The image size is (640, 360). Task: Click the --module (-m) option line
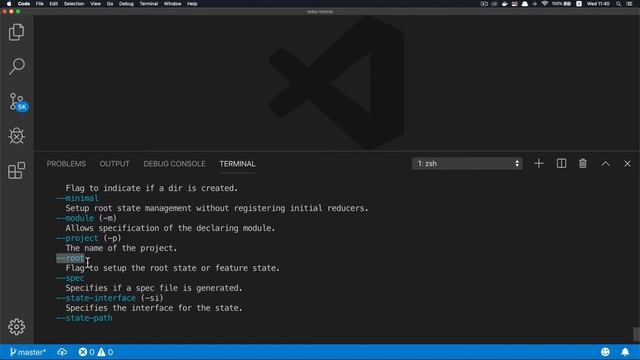[x=87, y=218]
